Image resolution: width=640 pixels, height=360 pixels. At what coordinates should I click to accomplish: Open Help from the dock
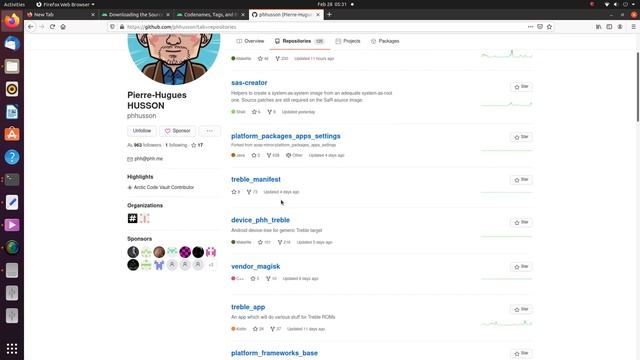coord(12,157)
